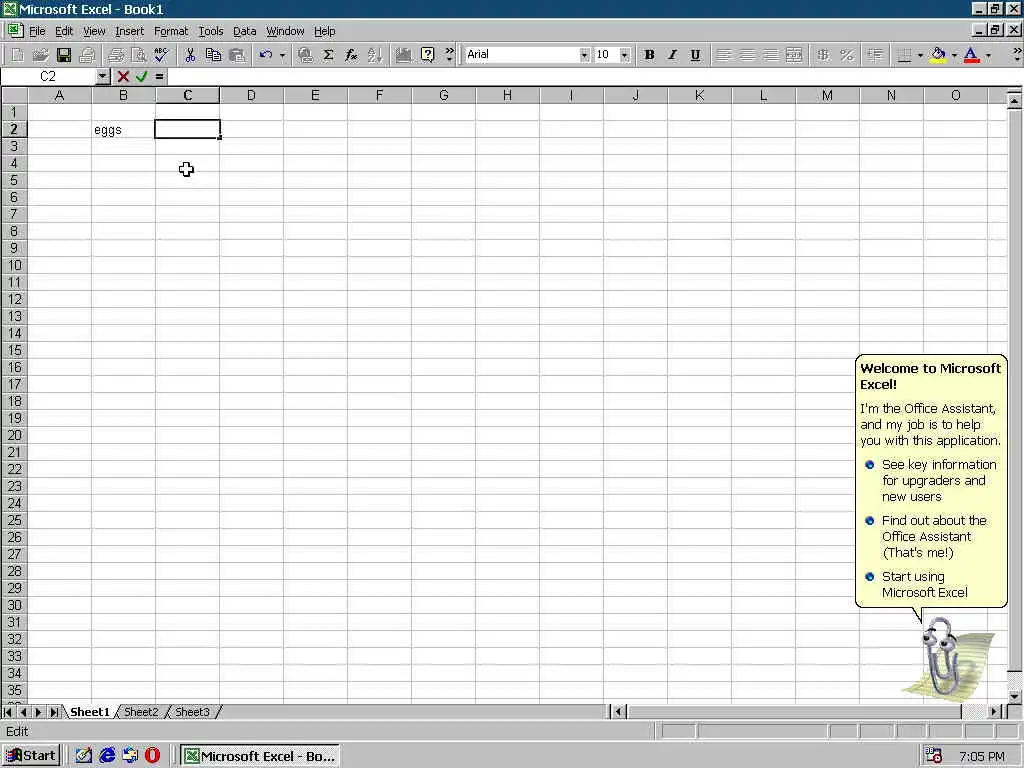Print the sheet using the Print icon
Viewport: 1024px width, 768px height.
(x=116, y=55)
